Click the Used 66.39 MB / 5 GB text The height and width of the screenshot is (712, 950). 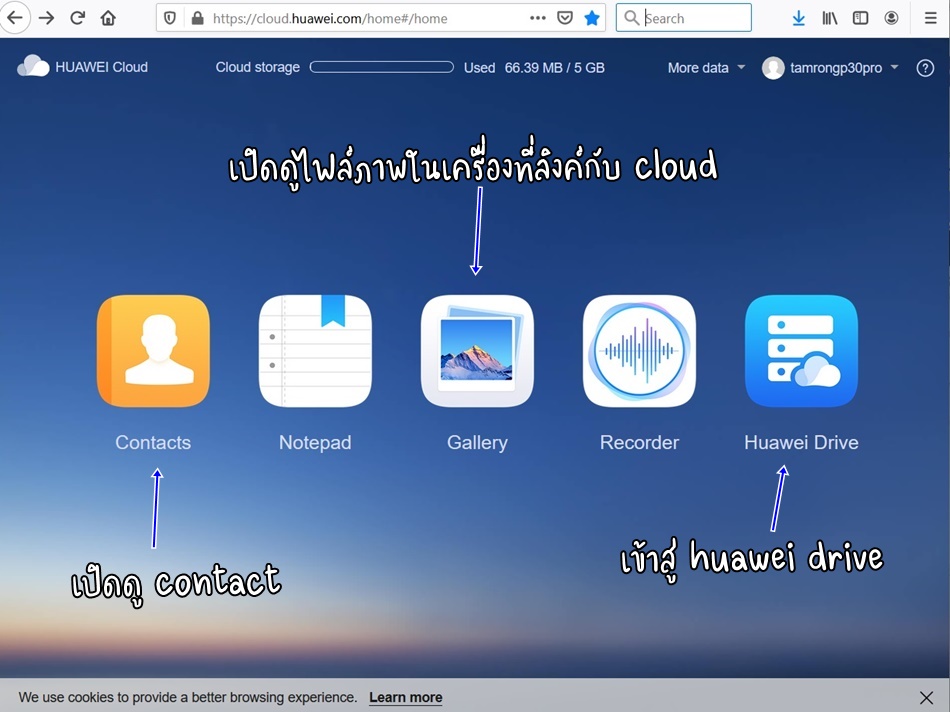[x=534, y=68]
